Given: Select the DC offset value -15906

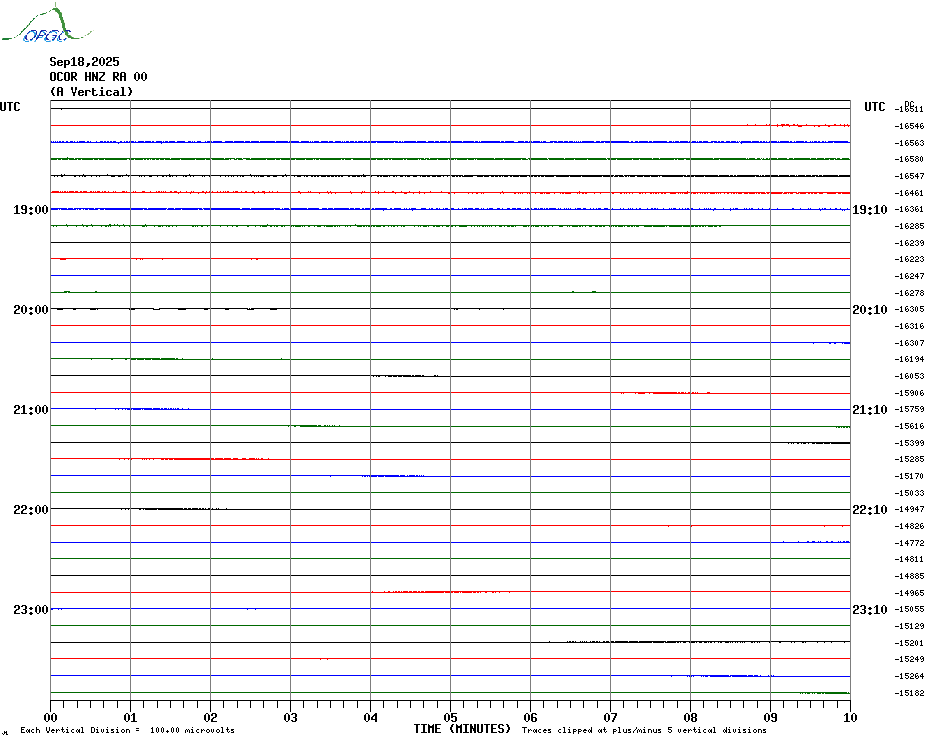Looking at the screenshot, I should (909, 393).
